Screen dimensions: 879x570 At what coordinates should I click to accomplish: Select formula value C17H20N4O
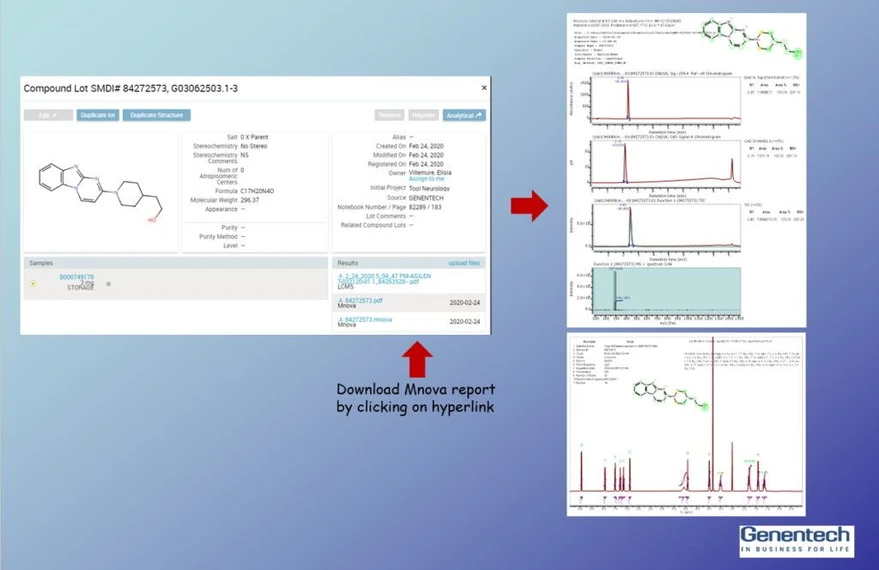257,191
